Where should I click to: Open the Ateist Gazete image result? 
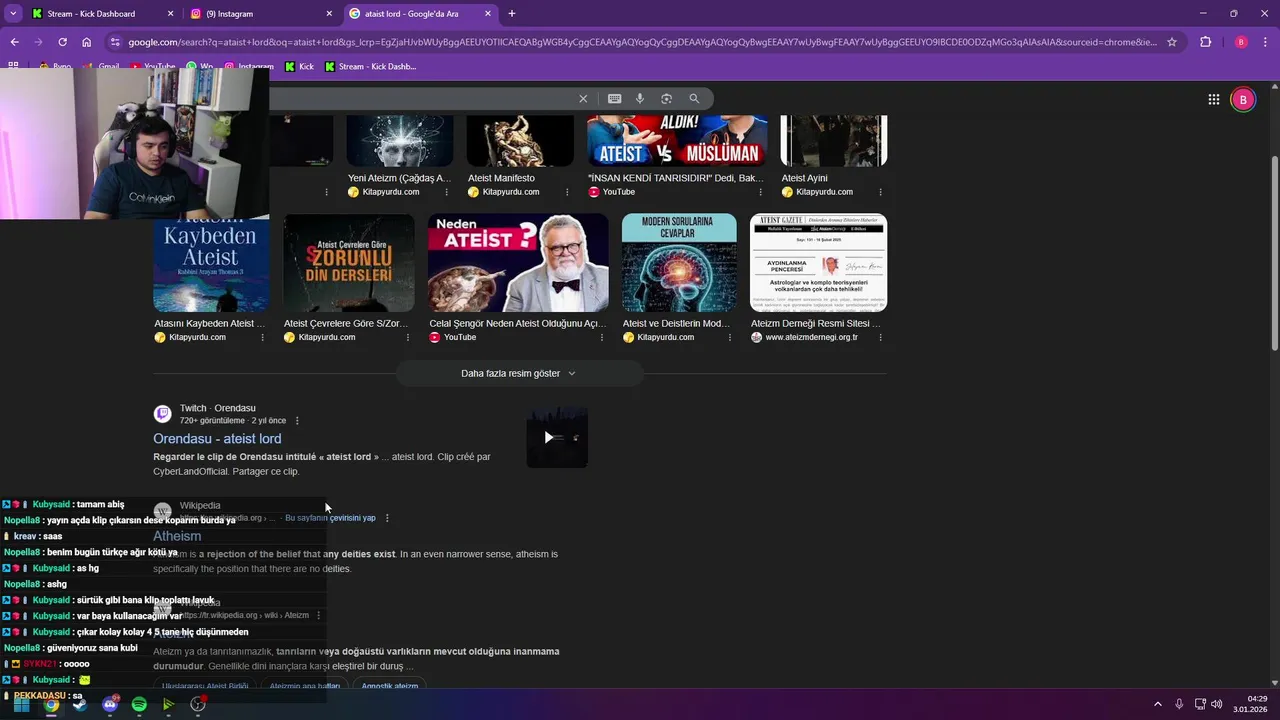tap(818, 263)
